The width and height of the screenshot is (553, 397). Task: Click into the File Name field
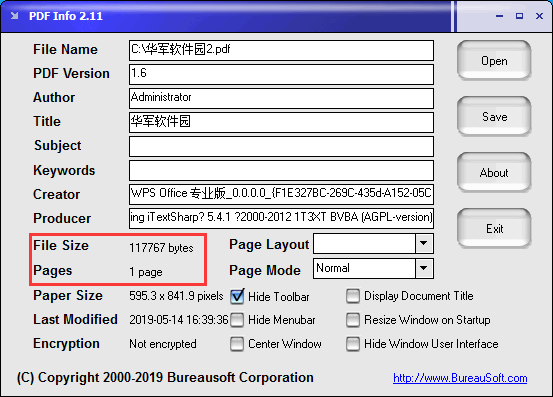[x=281, y=50]
